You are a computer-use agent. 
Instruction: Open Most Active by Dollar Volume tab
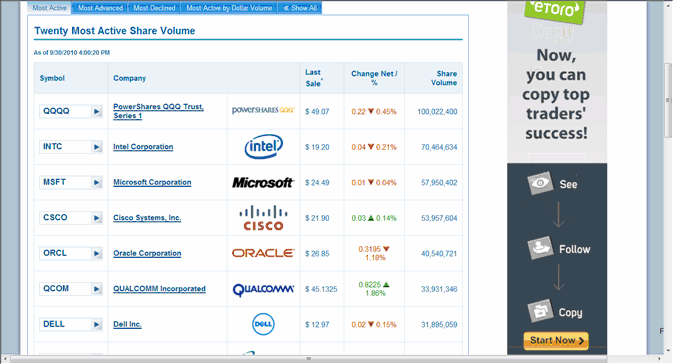pos(229,8)
